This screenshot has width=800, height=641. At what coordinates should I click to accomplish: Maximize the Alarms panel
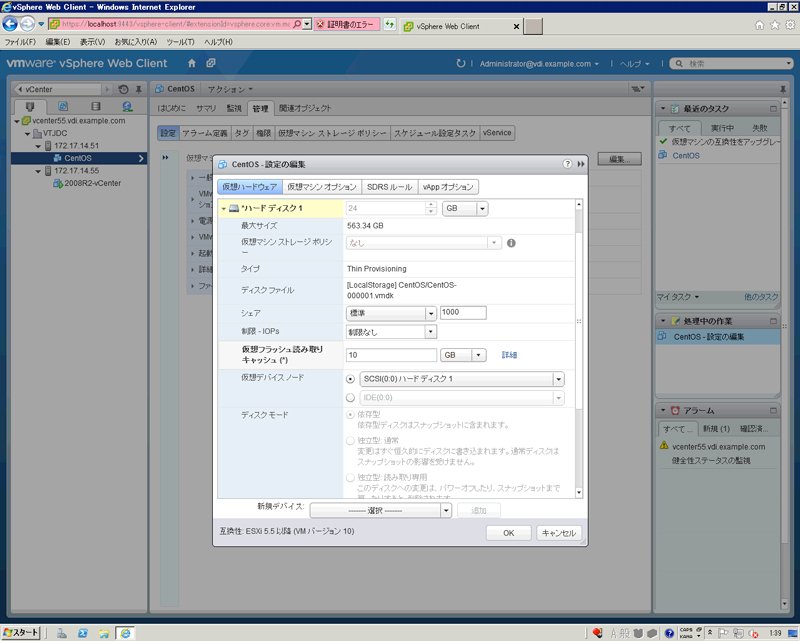click(x=773, y=410)
